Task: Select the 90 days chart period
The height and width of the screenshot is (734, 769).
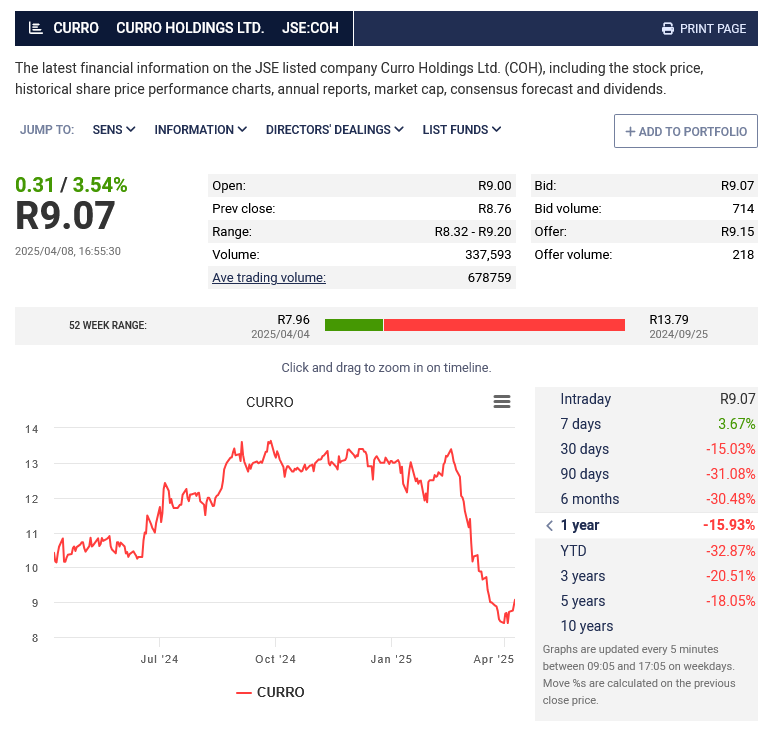Action: [646, 474]
